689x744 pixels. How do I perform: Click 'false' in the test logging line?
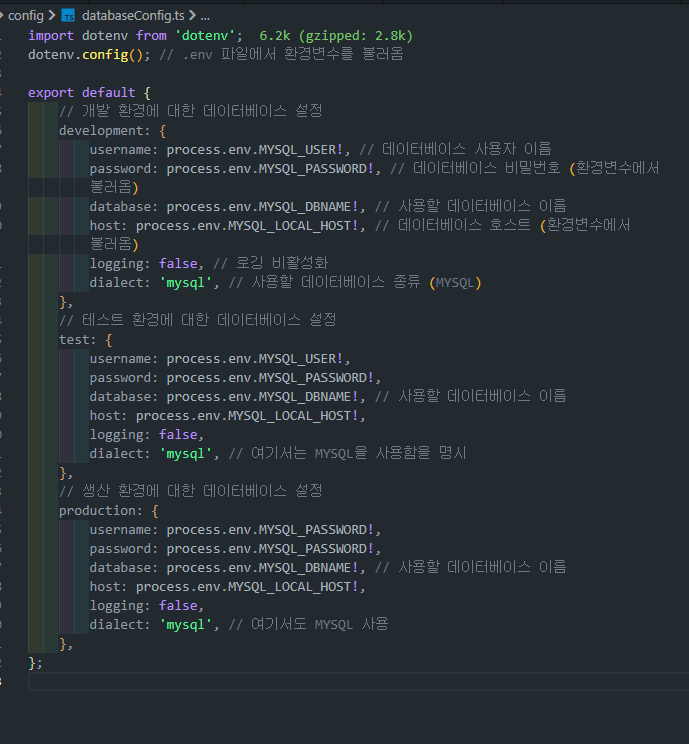pos(178,435)
